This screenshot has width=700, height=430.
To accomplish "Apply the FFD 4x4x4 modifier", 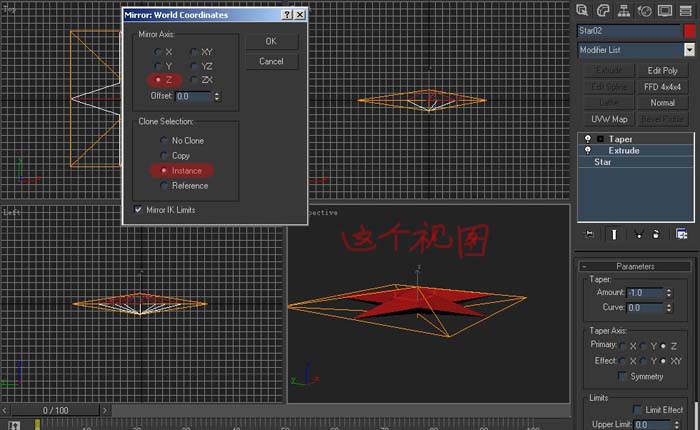I will tap(662, 87).
